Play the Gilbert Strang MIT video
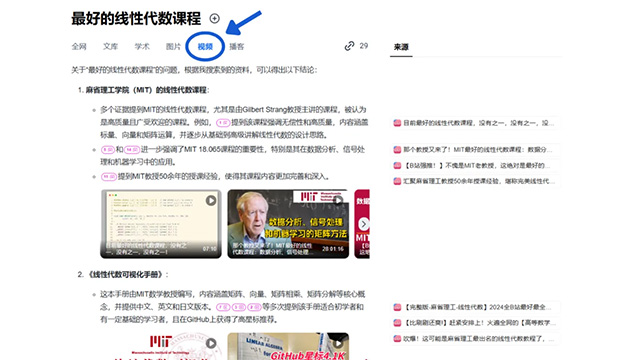The width and height of the screenshot is (640, 360). [338, 200]
